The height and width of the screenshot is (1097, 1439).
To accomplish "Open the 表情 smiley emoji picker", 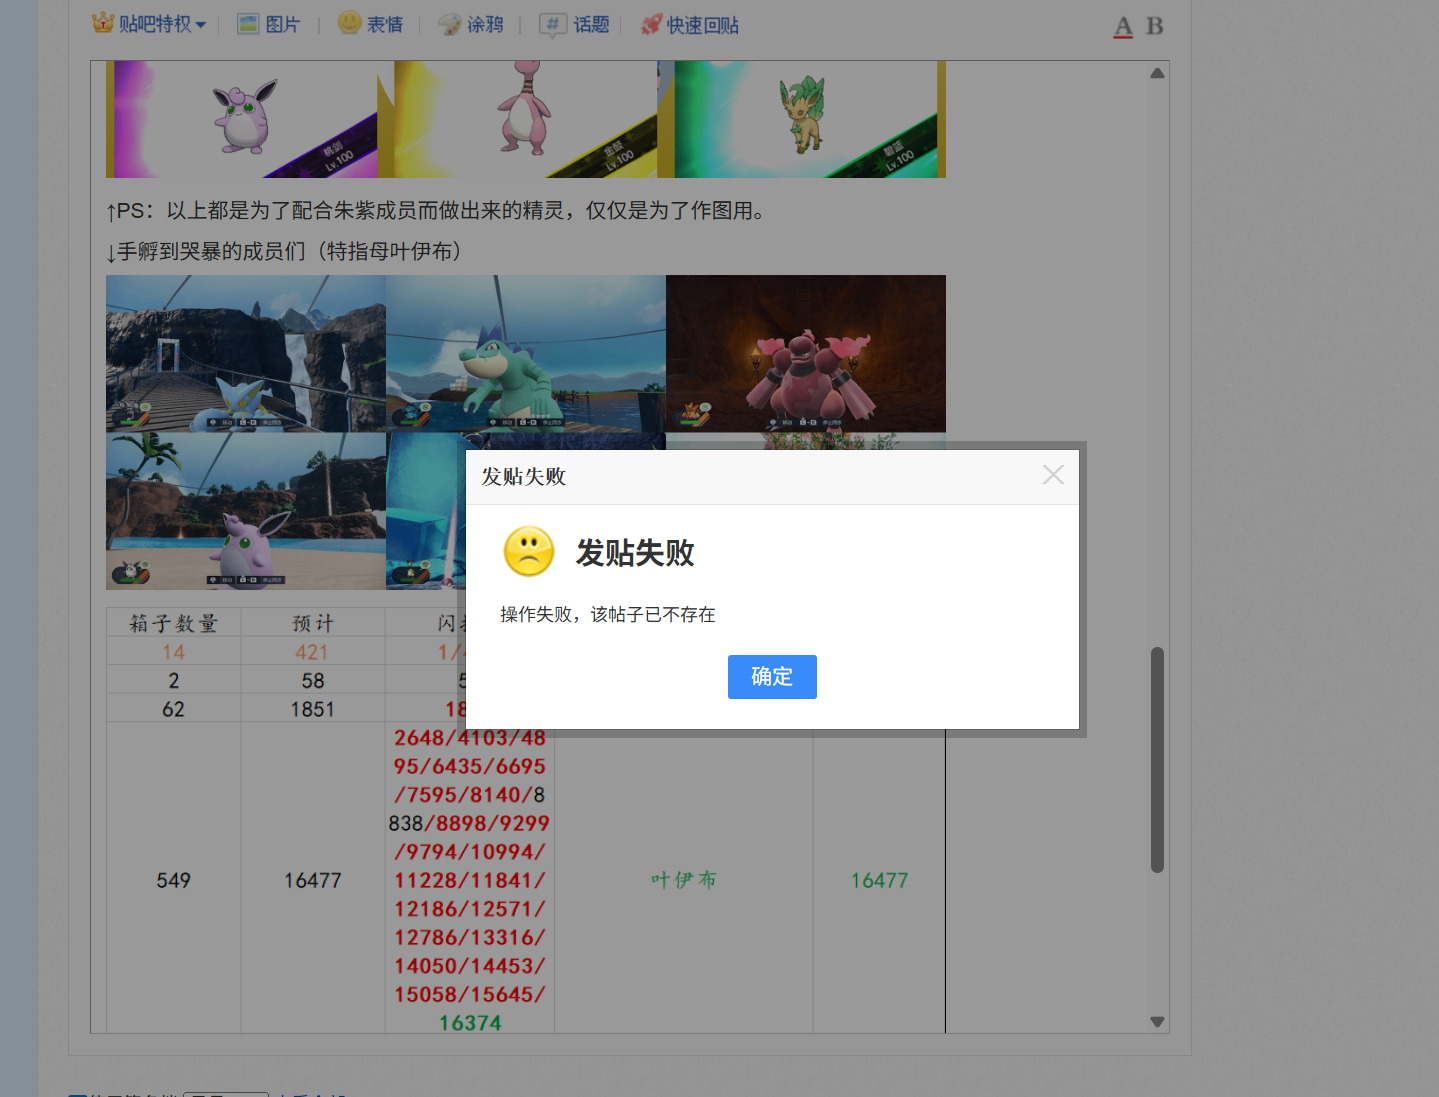I will pos(349,23).
